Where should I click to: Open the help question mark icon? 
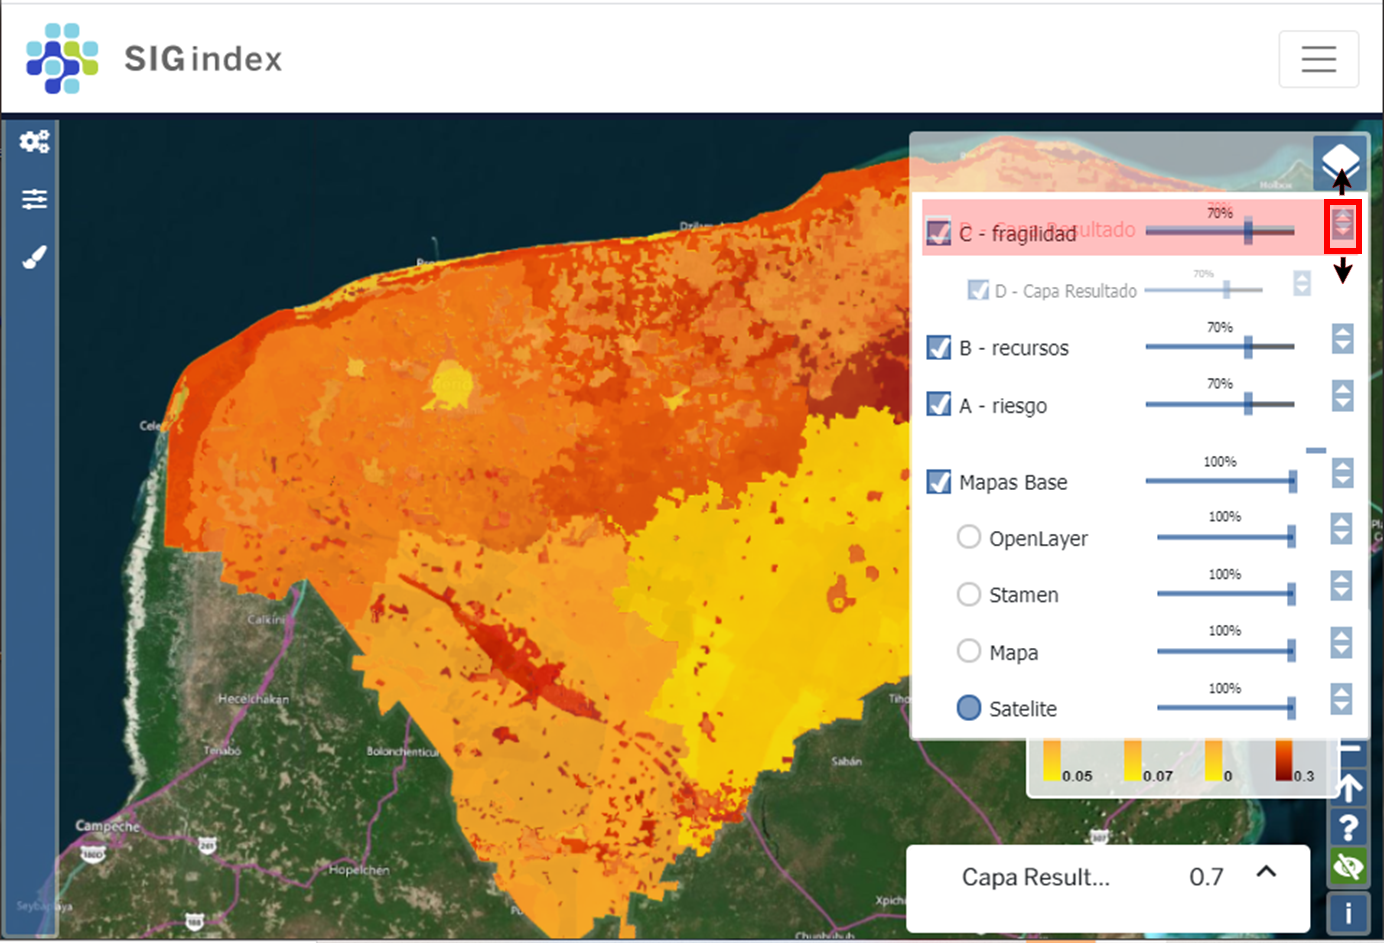coord(1349,828)
